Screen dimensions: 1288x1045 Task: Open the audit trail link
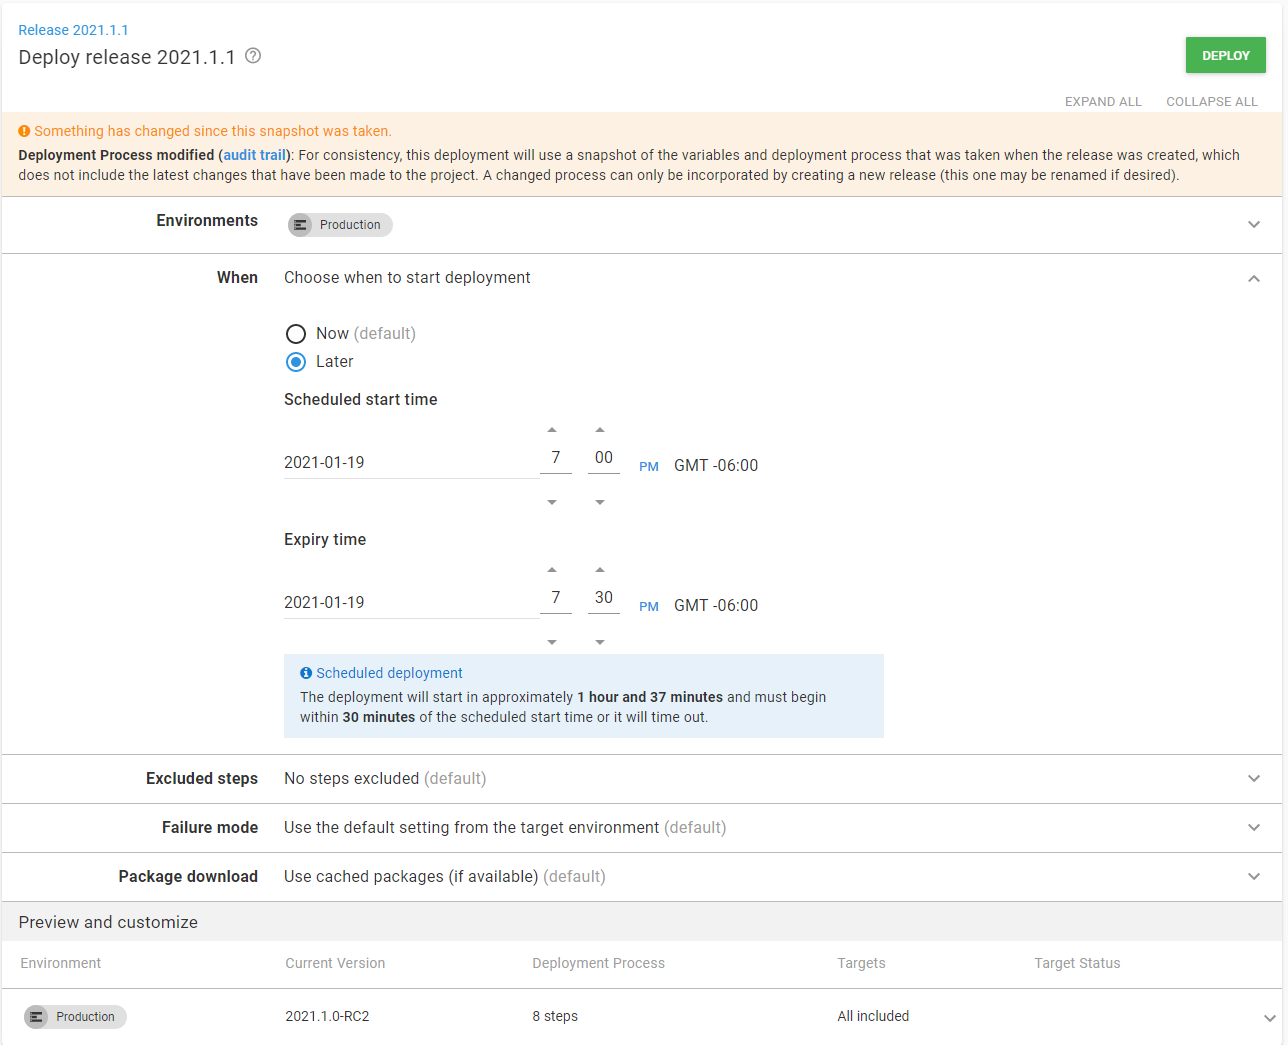[x=254, y=154]
